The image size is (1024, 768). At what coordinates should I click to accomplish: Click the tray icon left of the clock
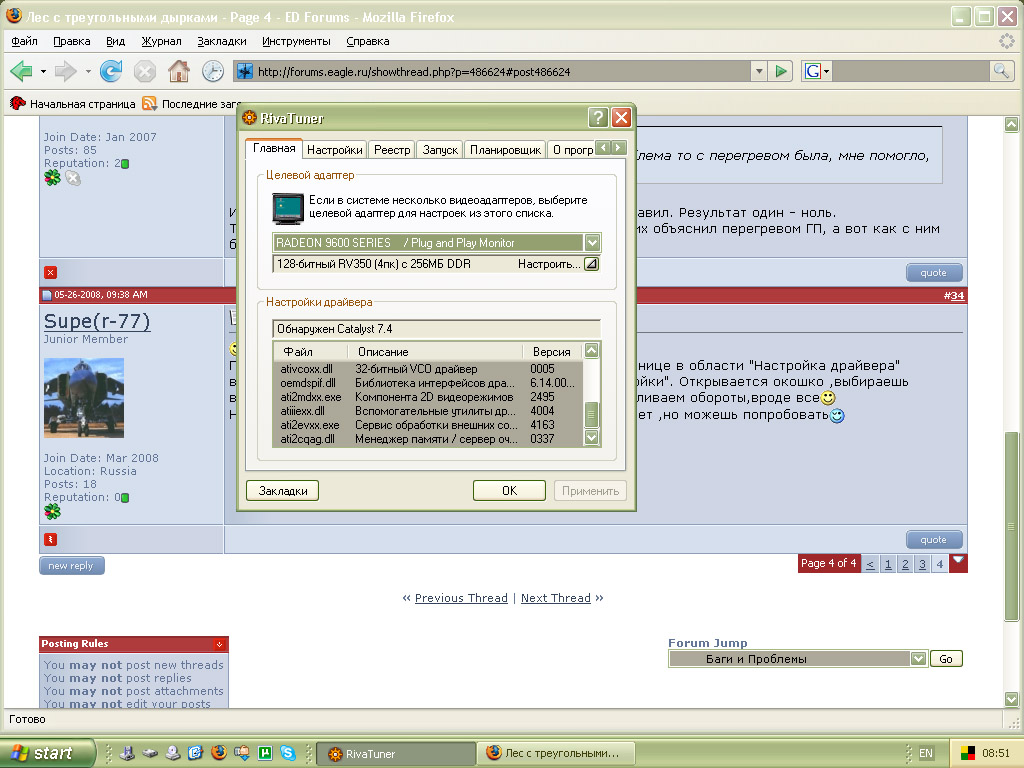coord(967,753)
